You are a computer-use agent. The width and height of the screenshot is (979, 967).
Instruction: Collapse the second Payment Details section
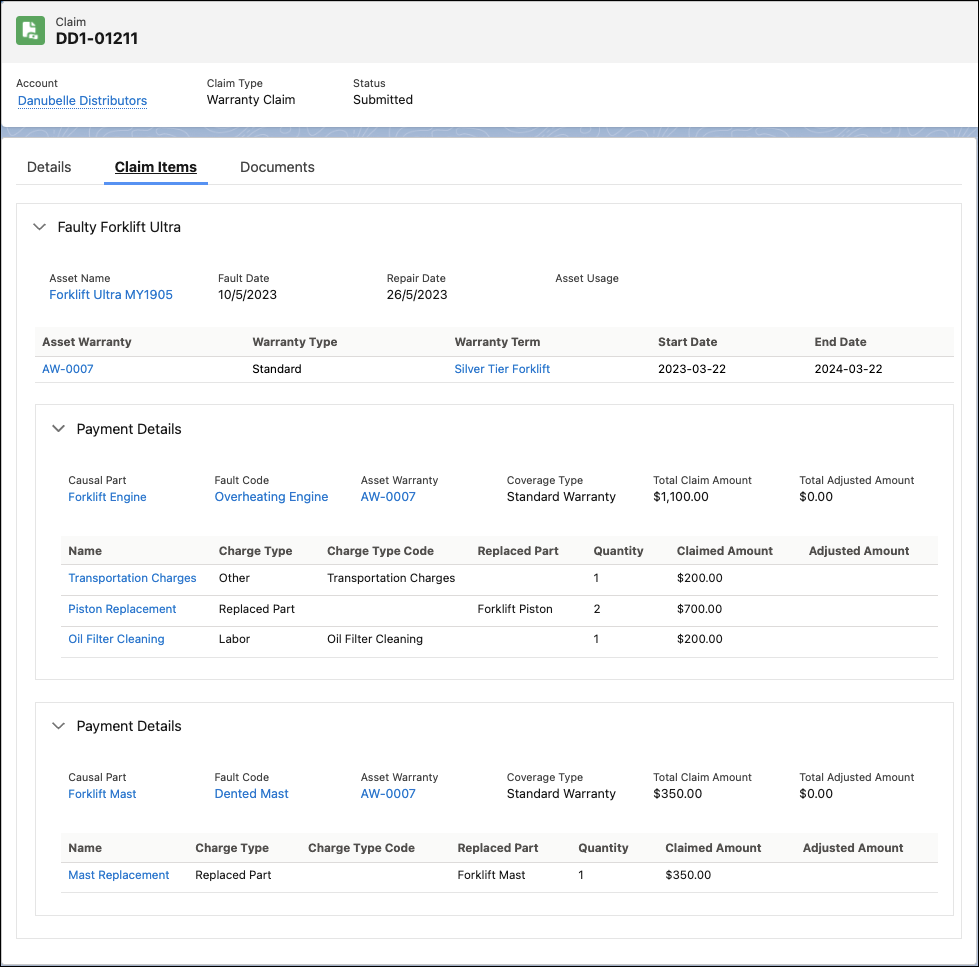[x=58, y=725]
